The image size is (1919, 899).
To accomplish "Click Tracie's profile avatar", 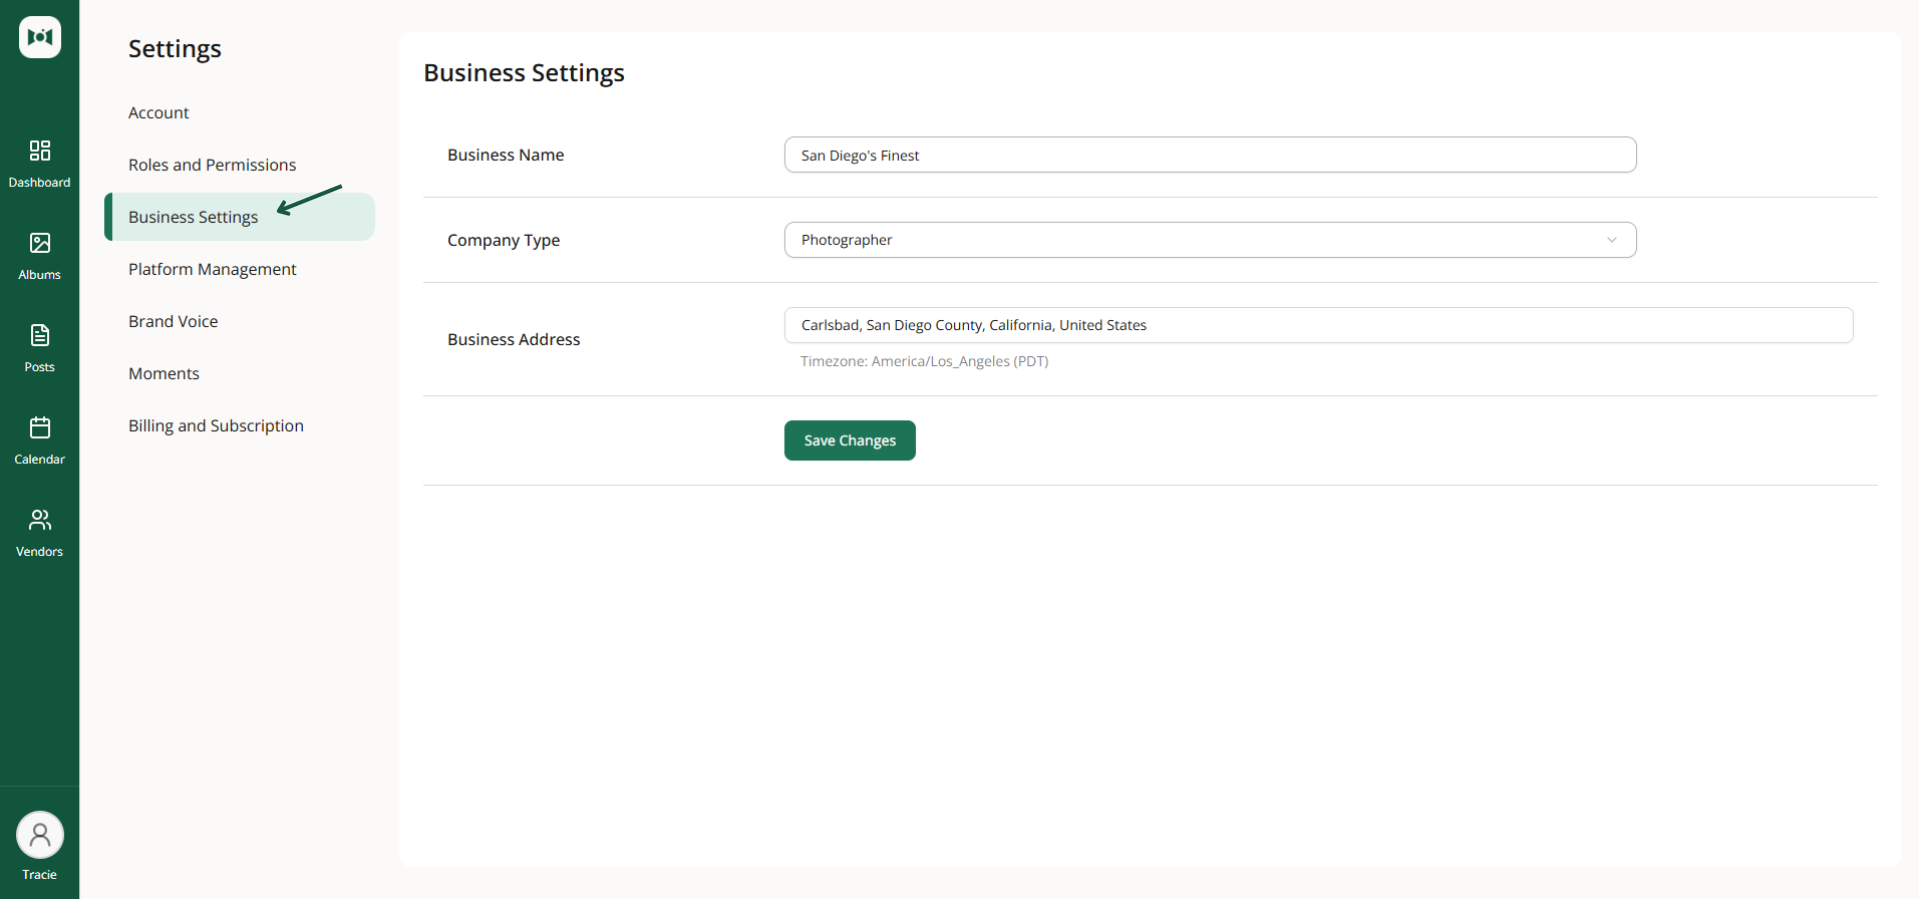I will tap(40, 835).
